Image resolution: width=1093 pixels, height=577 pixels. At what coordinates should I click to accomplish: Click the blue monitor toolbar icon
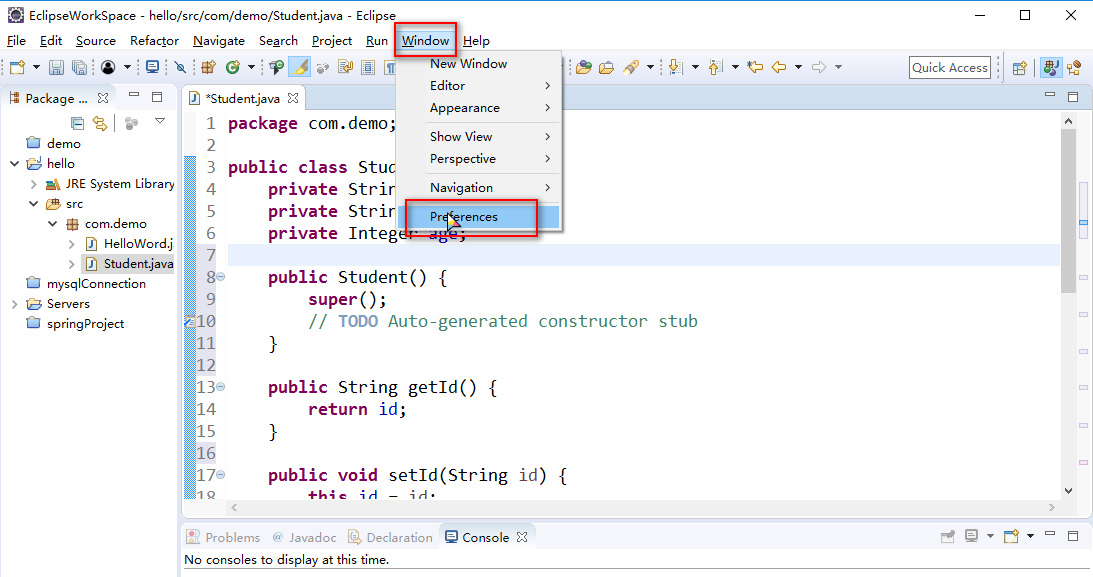[x=152, y=67]
